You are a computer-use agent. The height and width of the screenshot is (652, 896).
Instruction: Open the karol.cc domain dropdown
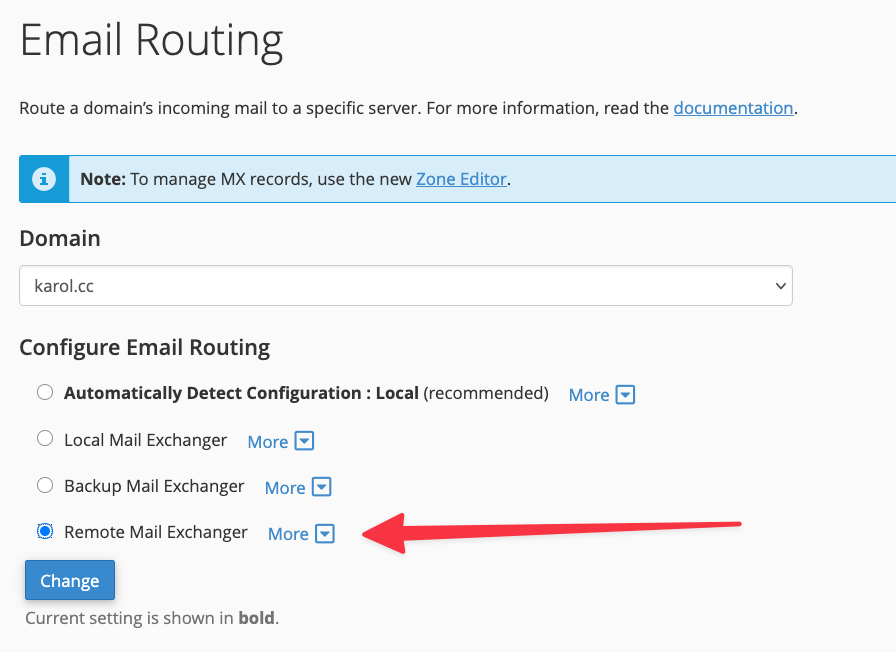pos(406,286)
